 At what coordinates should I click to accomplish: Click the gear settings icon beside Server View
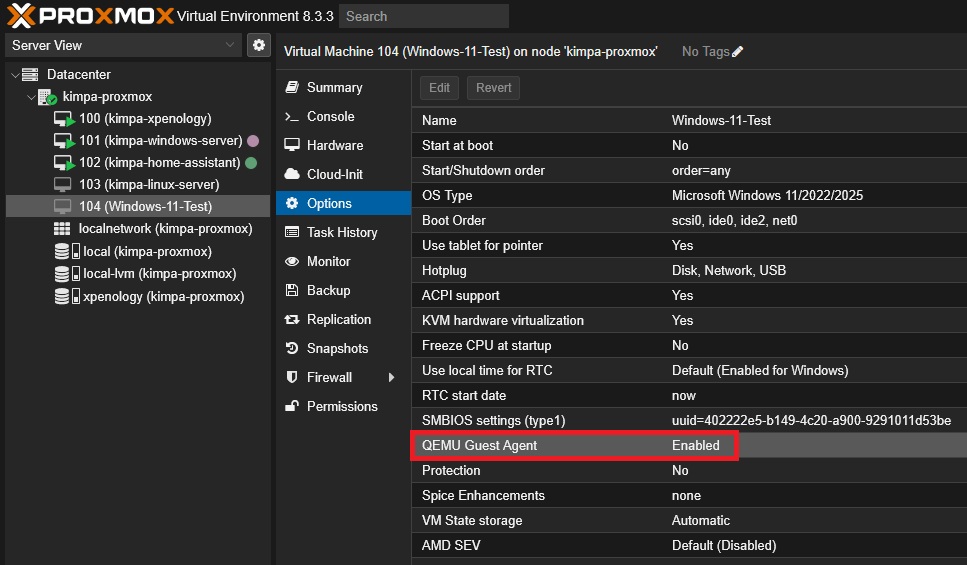pos(259,45)
